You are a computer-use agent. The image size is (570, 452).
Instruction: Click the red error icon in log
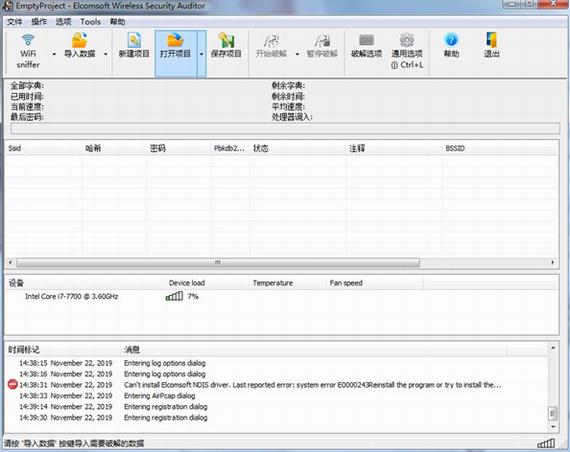coord(12,384)
